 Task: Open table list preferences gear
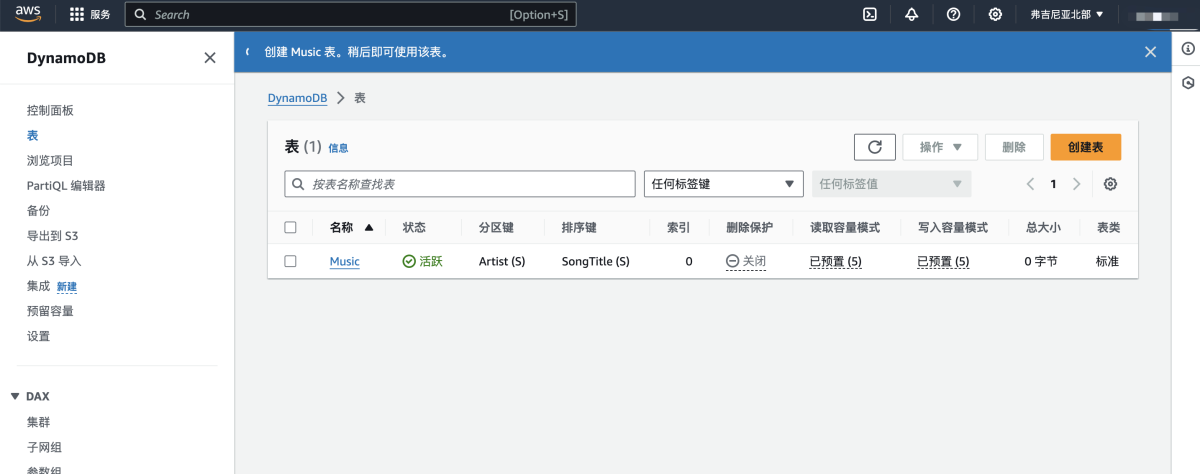click(x=1110, y=184)
